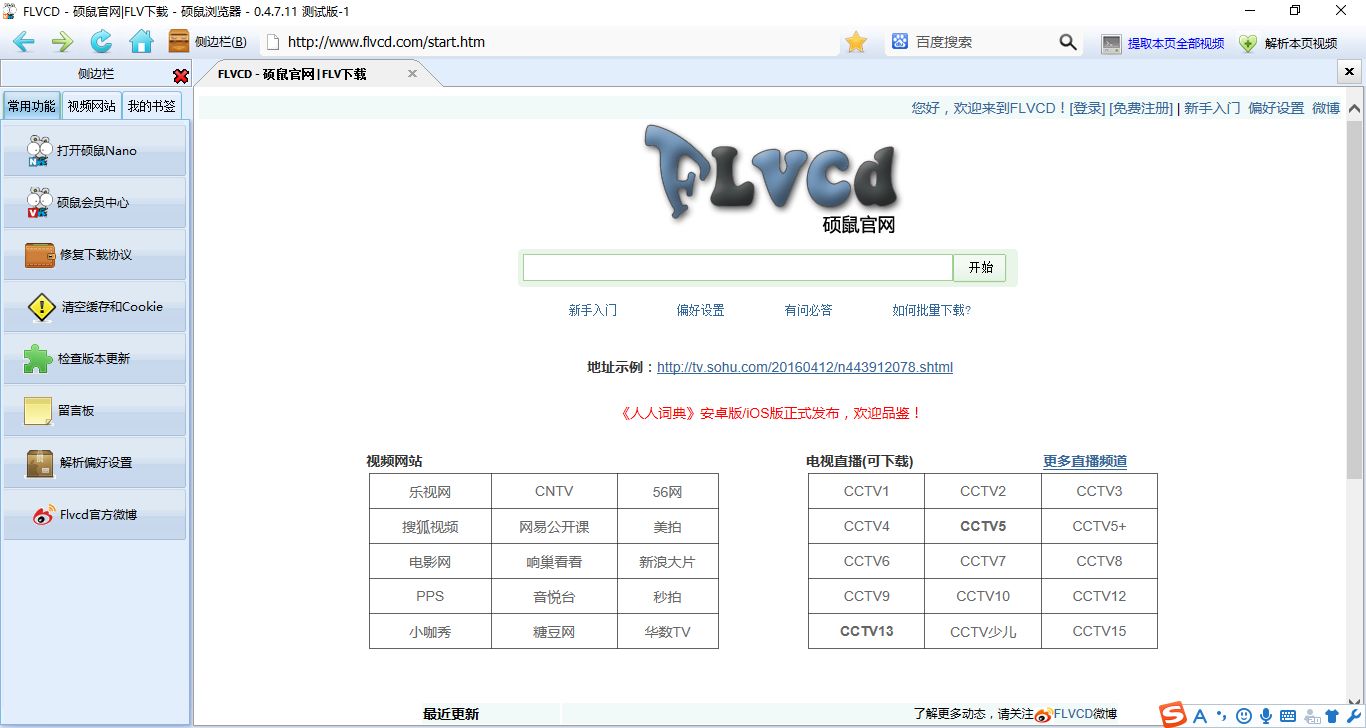
Task: Click 清空缓存和Cookie in the sidebar
Action: 95,306
